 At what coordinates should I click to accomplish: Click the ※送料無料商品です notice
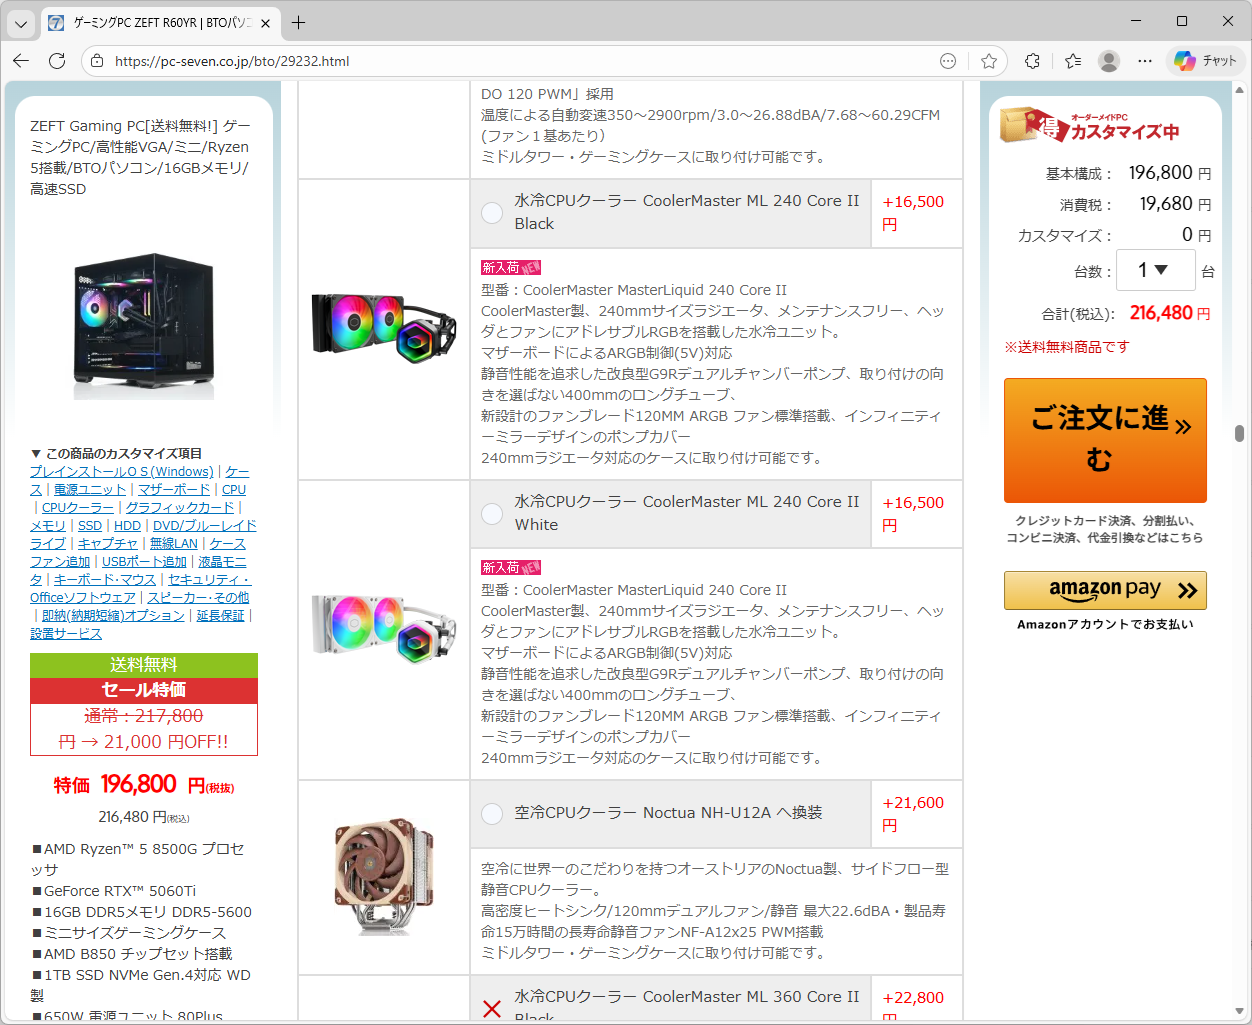(x=1067, y=347)
